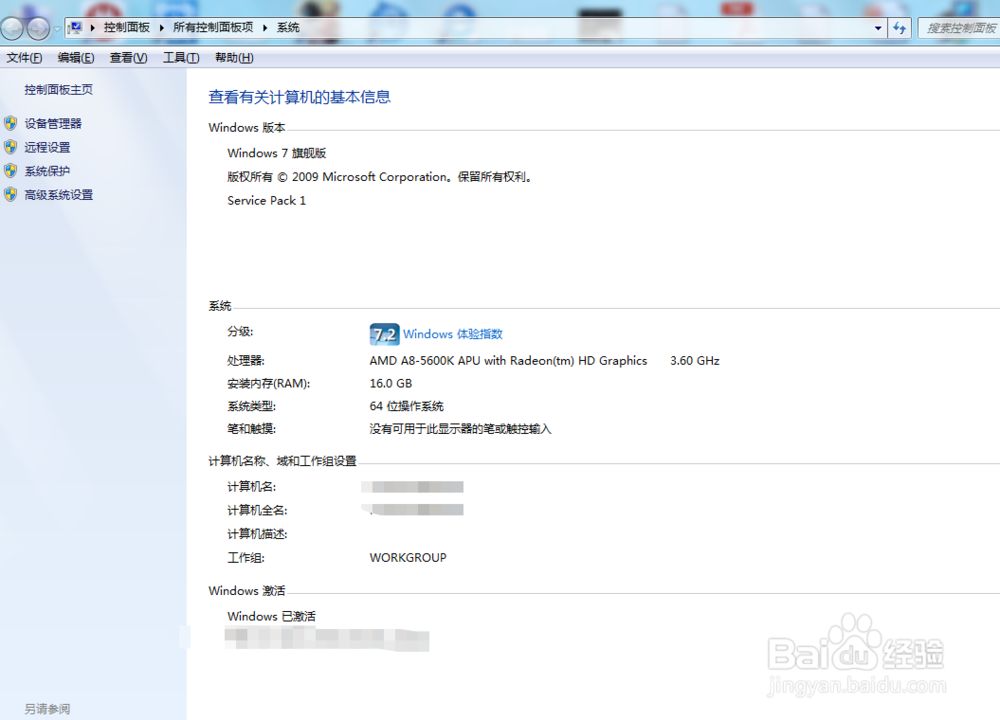This screenshot has height=720, width=1000.
Task: Expand arrow after 控制面板 breadcrumb
Action: tap(161, 27)
